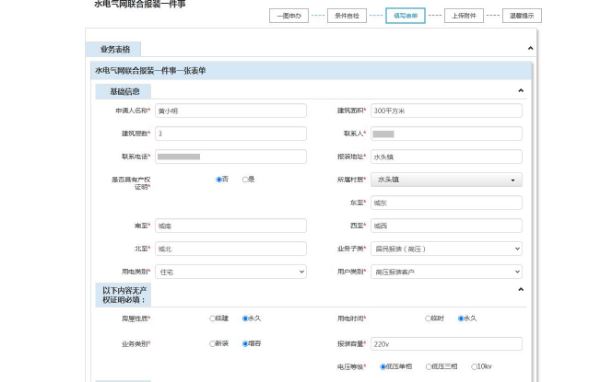This screenshot has width=600, height=382.
Task: Go to the 温馨提示 step
Action: (x=522, y=16)
